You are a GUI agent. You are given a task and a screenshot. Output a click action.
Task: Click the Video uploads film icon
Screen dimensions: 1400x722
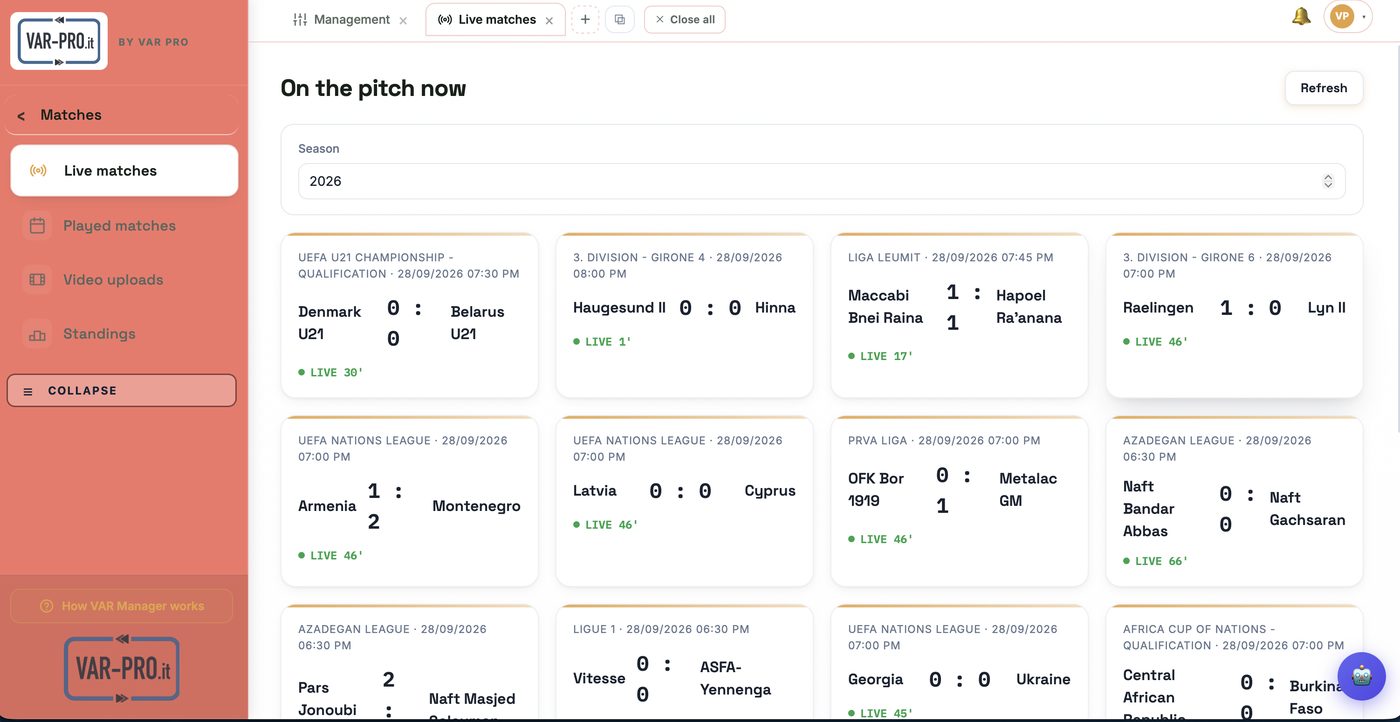coord(37,280)
